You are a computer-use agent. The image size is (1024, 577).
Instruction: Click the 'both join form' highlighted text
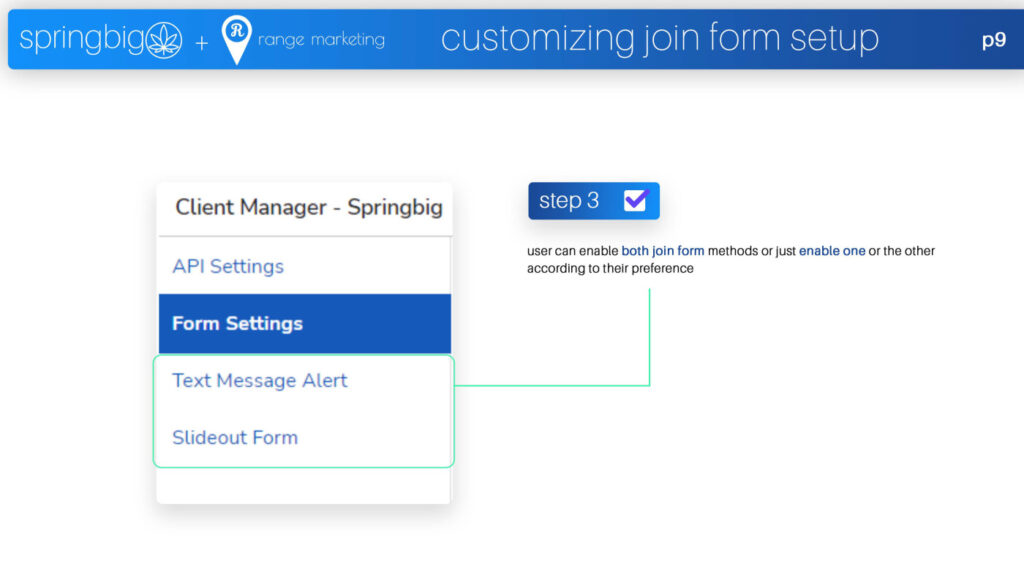point(662,251)
